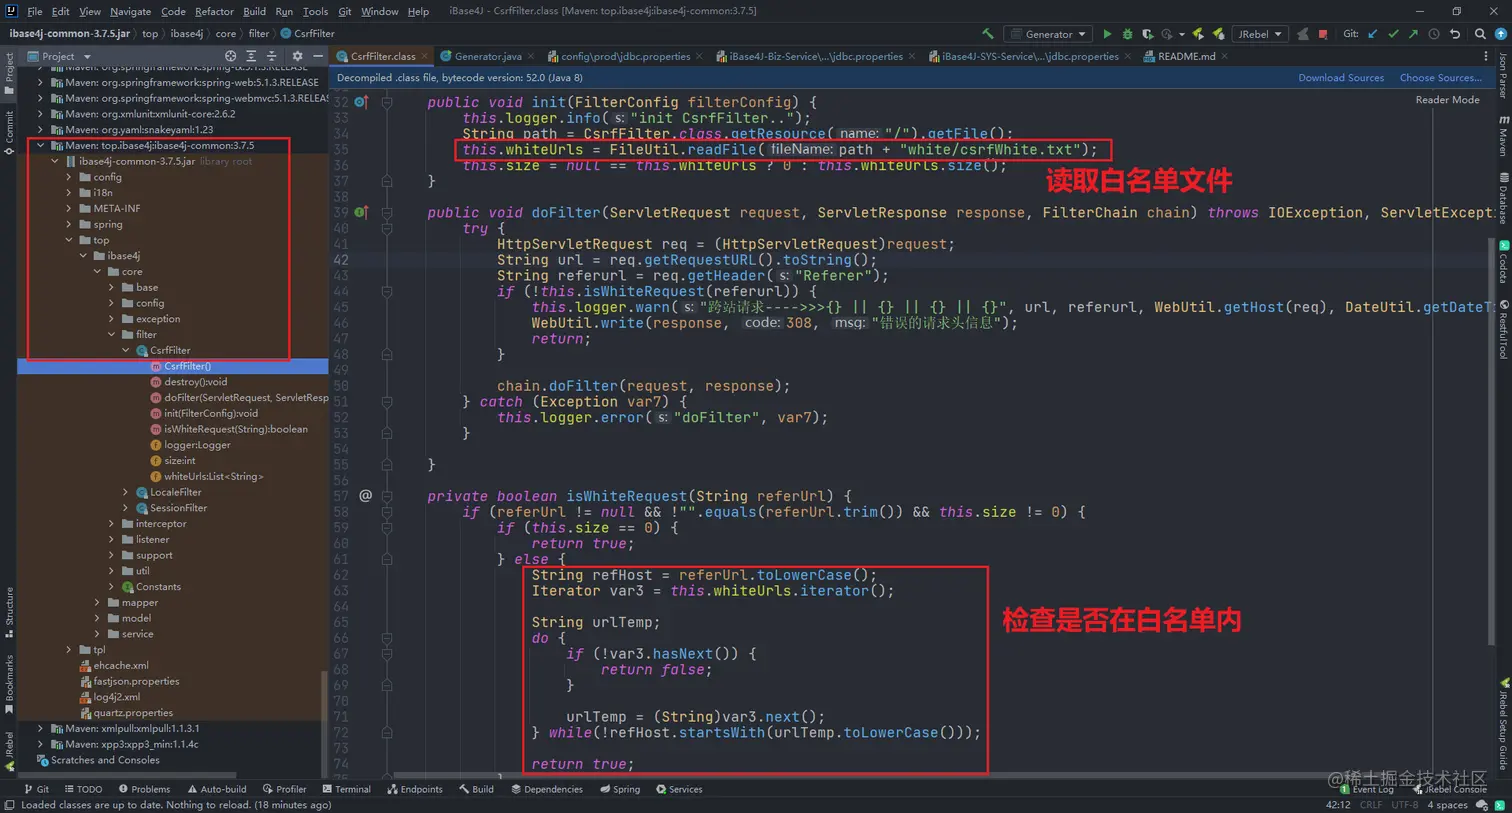Fold the doFilter method in gutter

coord(387,212)
